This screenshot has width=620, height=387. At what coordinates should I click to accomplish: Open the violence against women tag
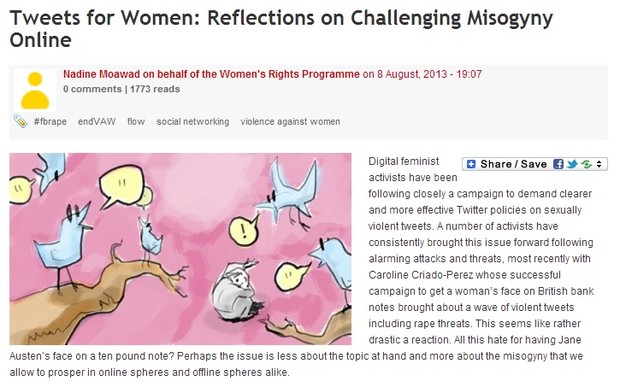290,122
